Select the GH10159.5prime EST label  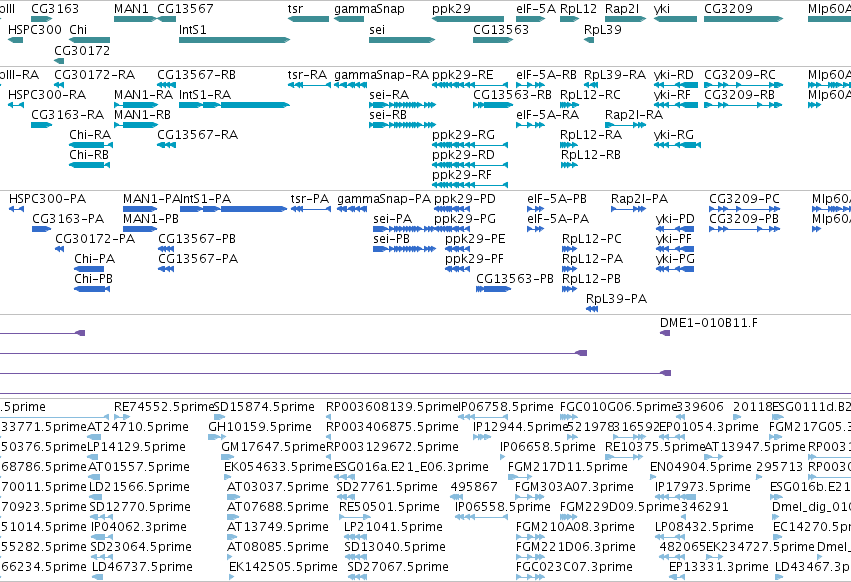pos(260,427)
